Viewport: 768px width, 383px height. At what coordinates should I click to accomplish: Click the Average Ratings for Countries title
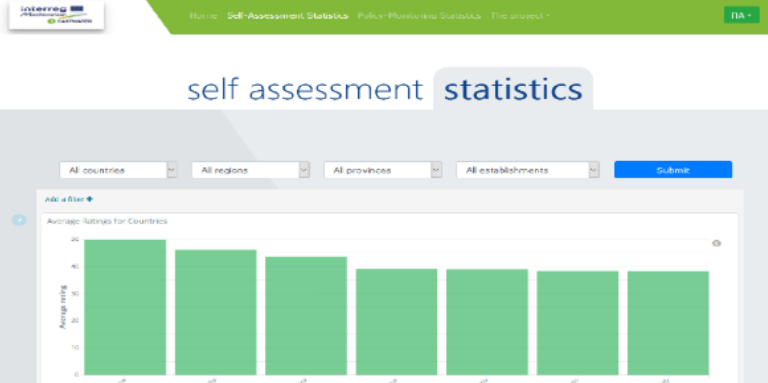(x=107, y=221)
